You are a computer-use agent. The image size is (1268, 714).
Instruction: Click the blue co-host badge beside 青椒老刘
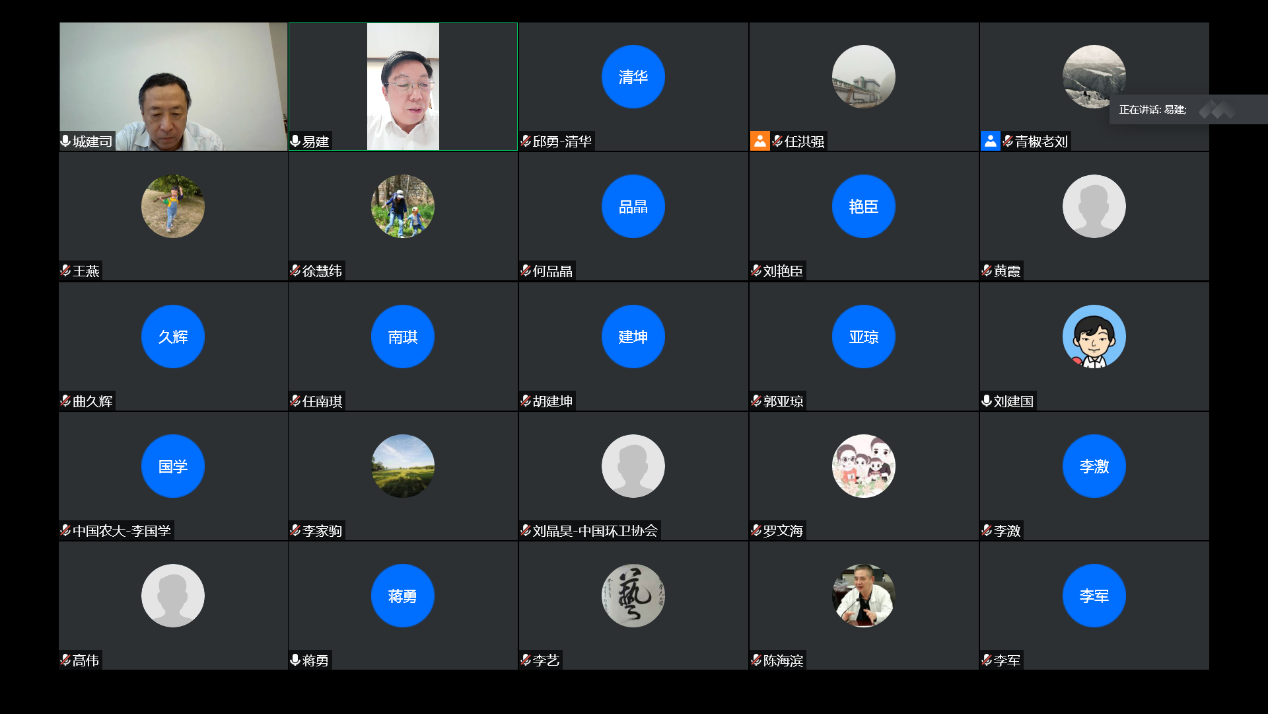pyautogui.click(x=990, y=141)
